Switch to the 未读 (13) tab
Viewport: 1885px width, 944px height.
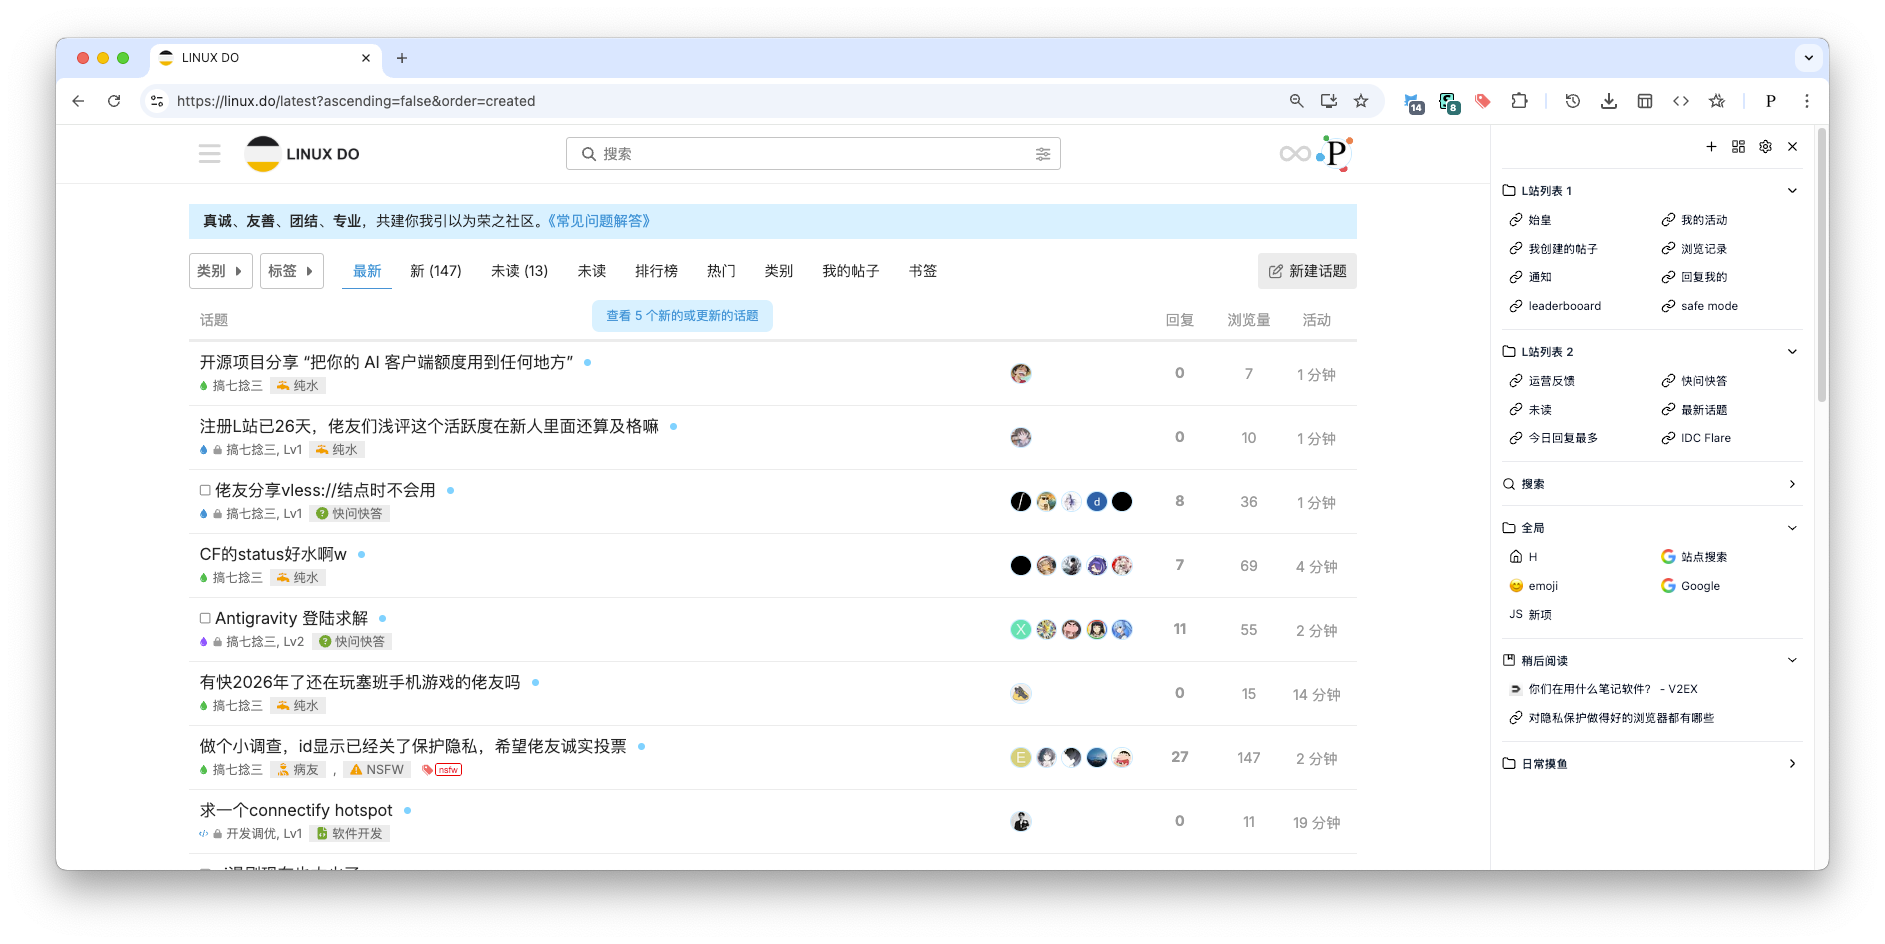(x=519, y=270)
